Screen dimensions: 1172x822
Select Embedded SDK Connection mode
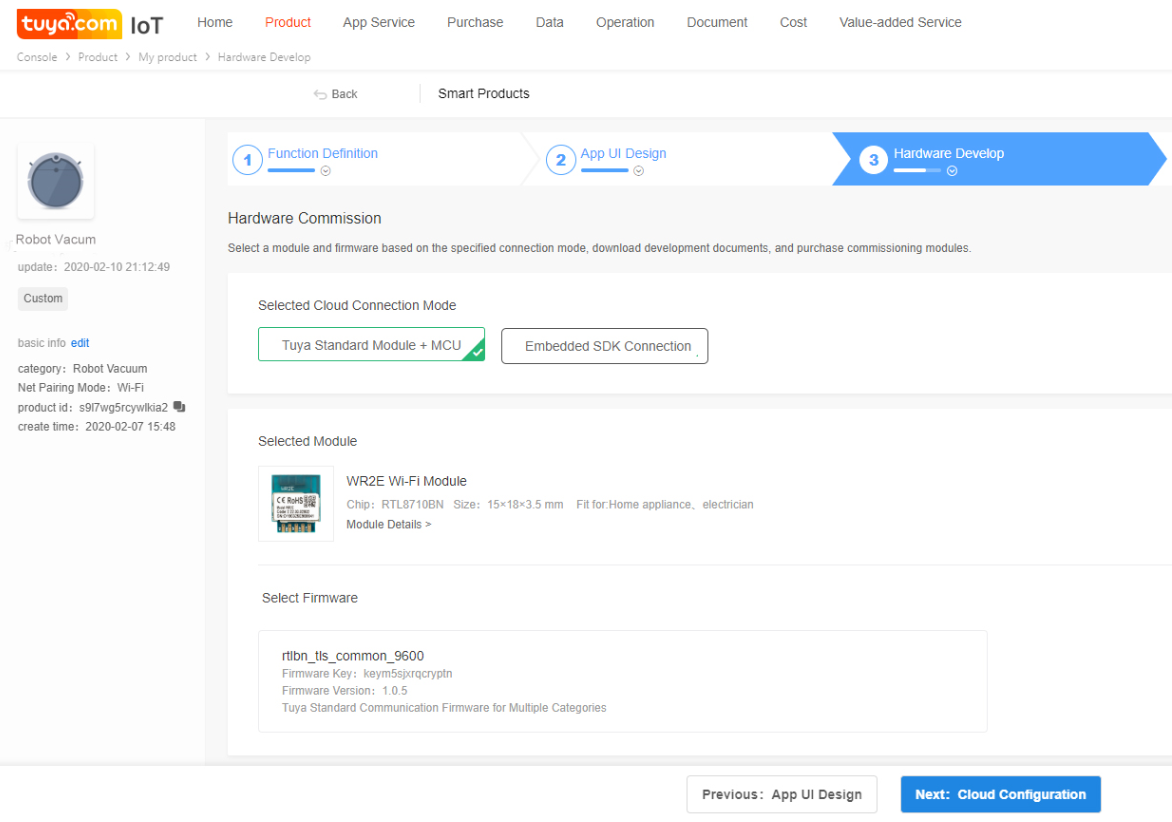click(604, 345)
